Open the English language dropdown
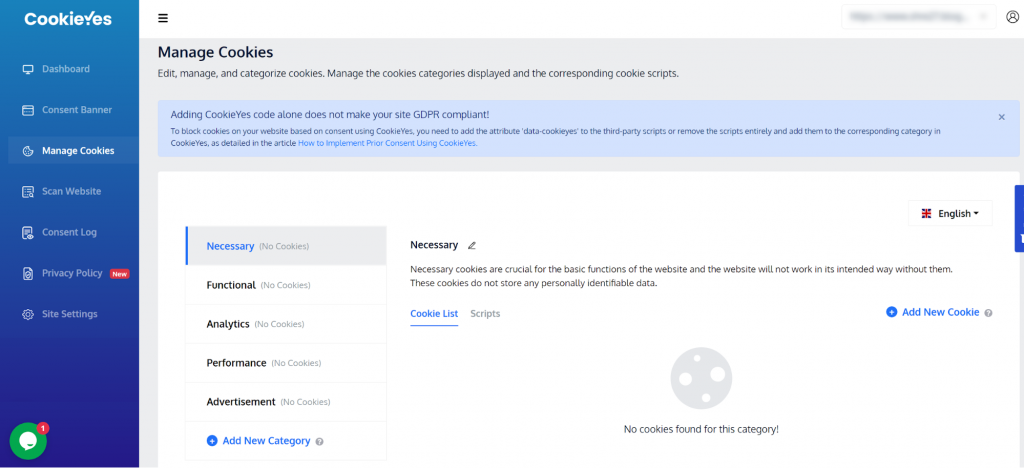The image size is (1024, 468). point(950,213)
